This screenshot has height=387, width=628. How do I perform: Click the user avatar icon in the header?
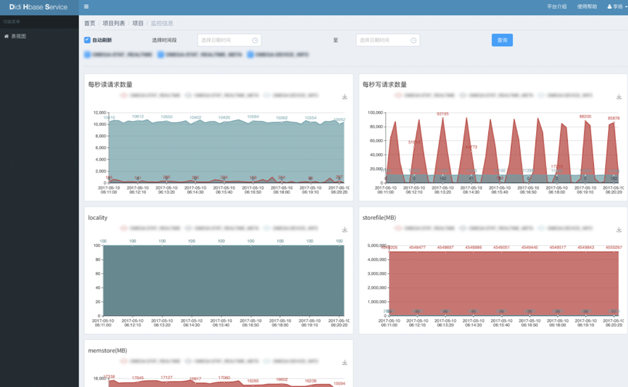(x=610, y=6)
